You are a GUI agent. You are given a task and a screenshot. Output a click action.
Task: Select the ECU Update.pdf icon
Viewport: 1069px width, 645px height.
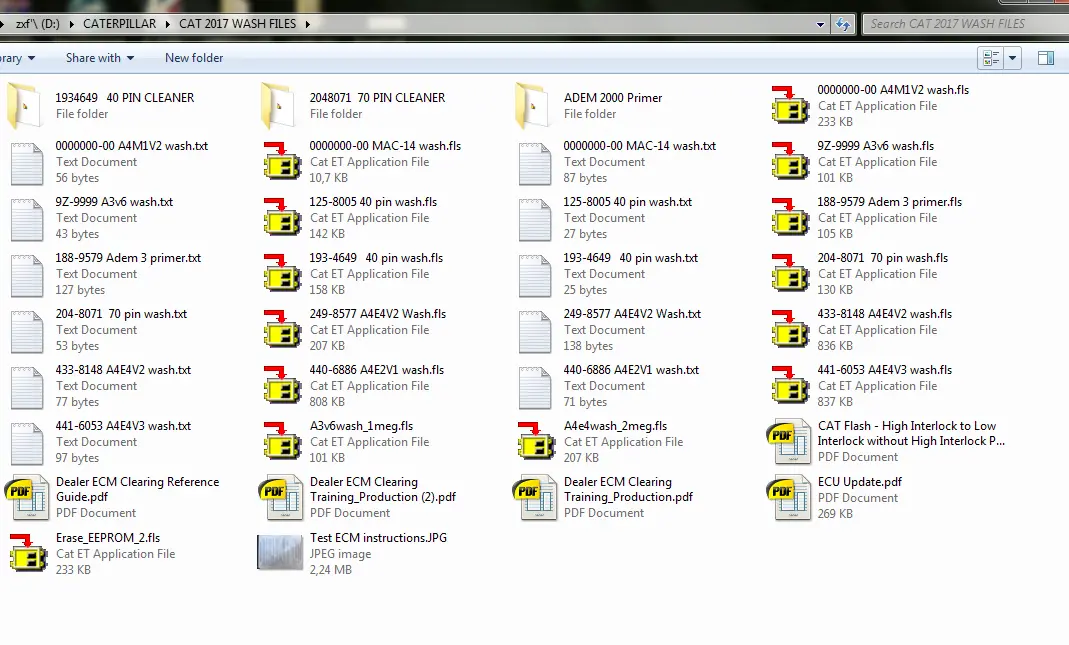[789, 498]
